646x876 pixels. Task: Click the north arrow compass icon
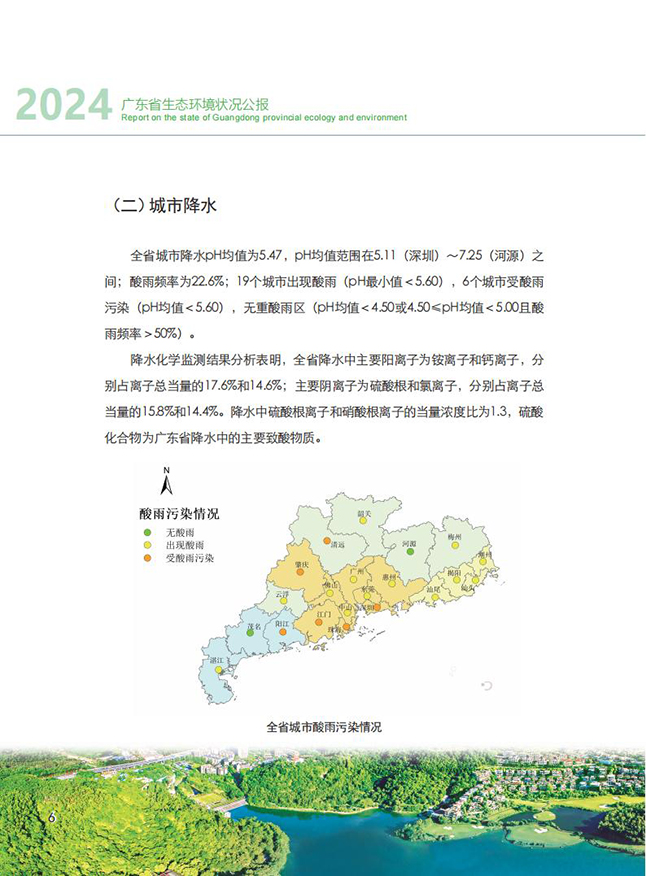pos(168,483)
